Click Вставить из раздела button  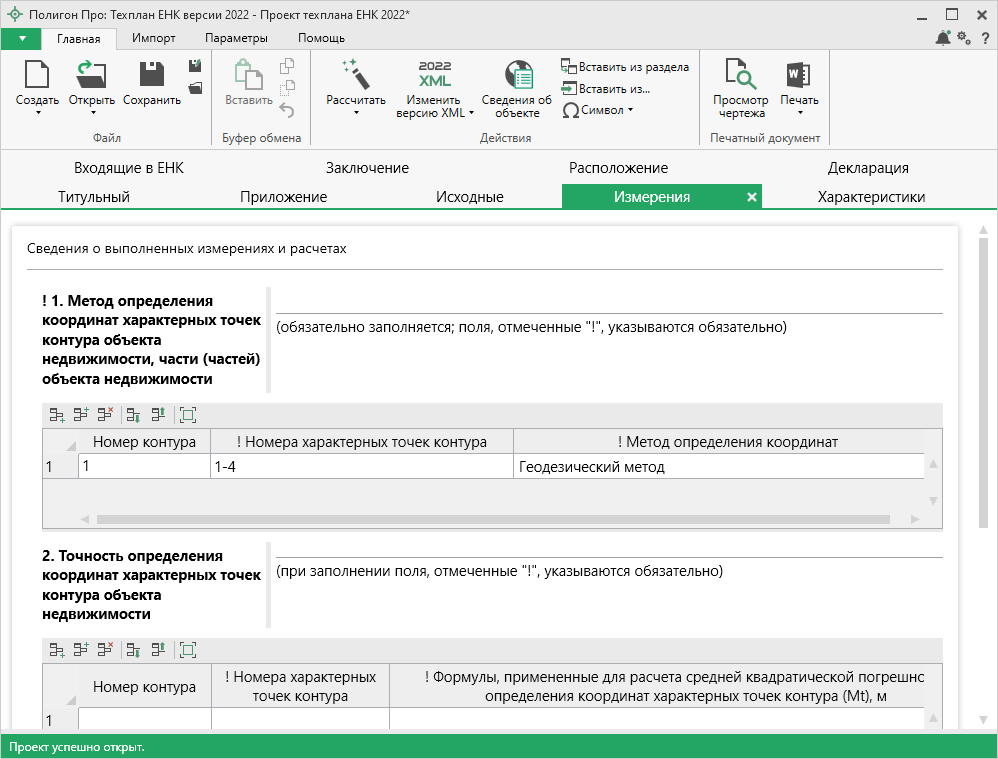click(625, 67)
